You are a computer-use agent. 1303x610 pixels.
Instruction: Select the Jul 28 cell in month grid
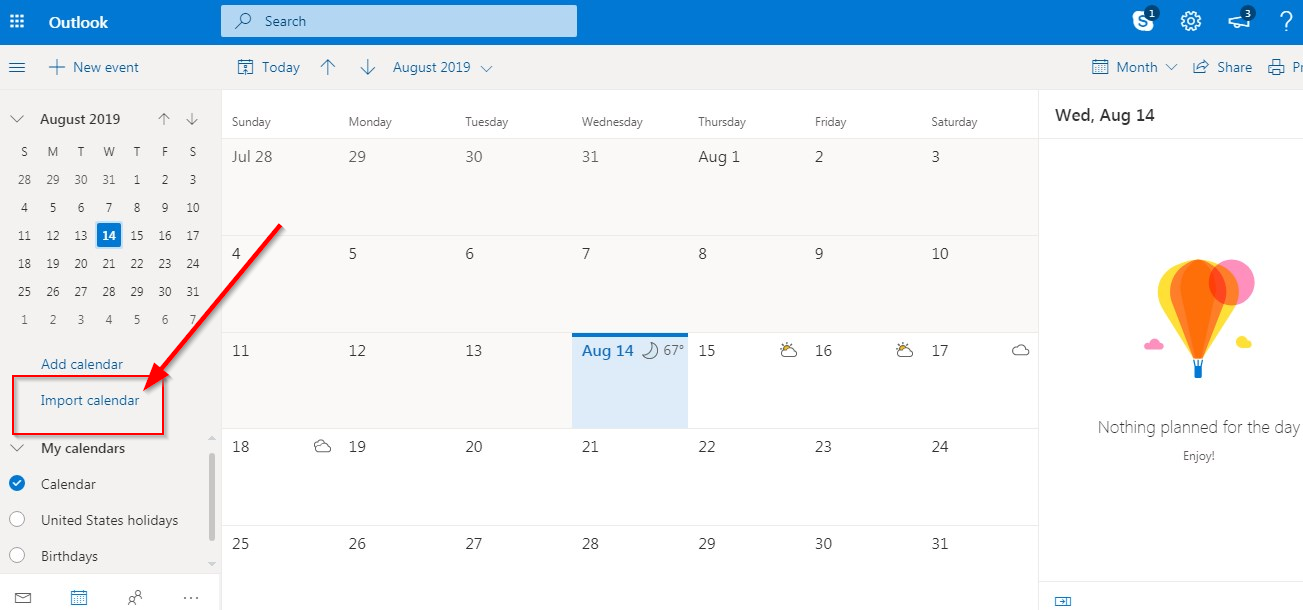point(280,187)
